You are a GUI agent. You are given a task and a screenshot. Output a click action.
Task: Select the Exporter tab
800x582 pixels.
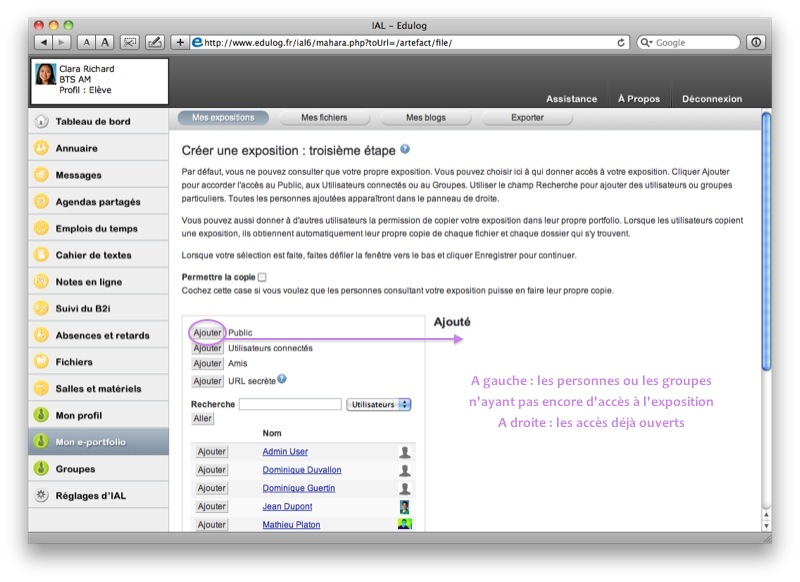click(x=527, y=117)
